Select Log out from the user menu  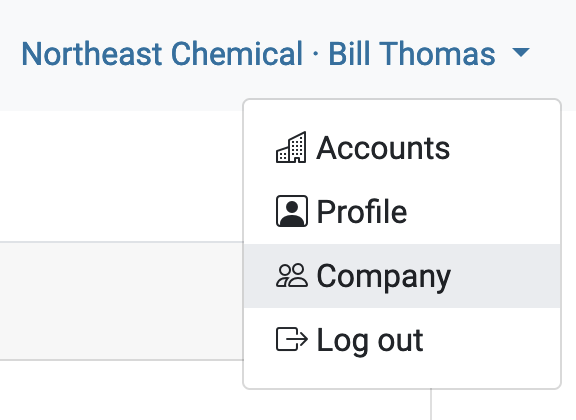click(x=402, y=340)
